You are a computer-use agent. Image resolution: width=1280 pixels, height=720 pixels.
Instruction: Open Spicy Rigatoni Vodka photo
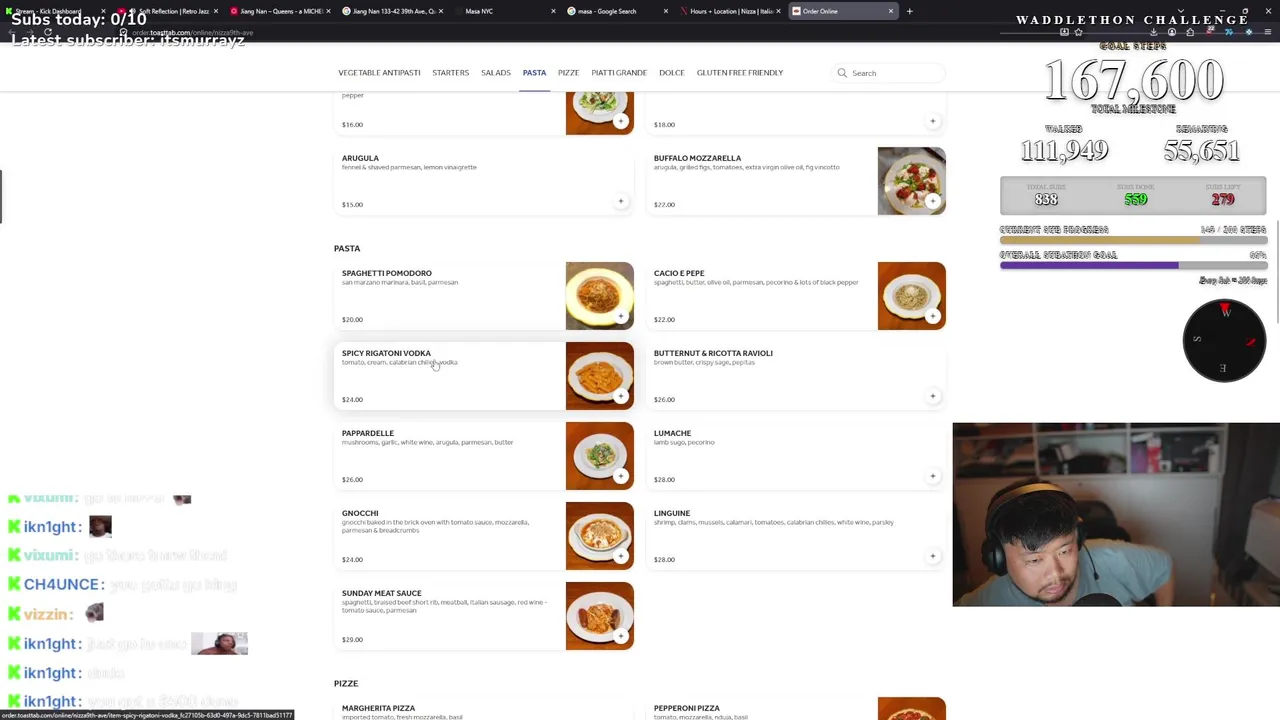click(599, 376)
